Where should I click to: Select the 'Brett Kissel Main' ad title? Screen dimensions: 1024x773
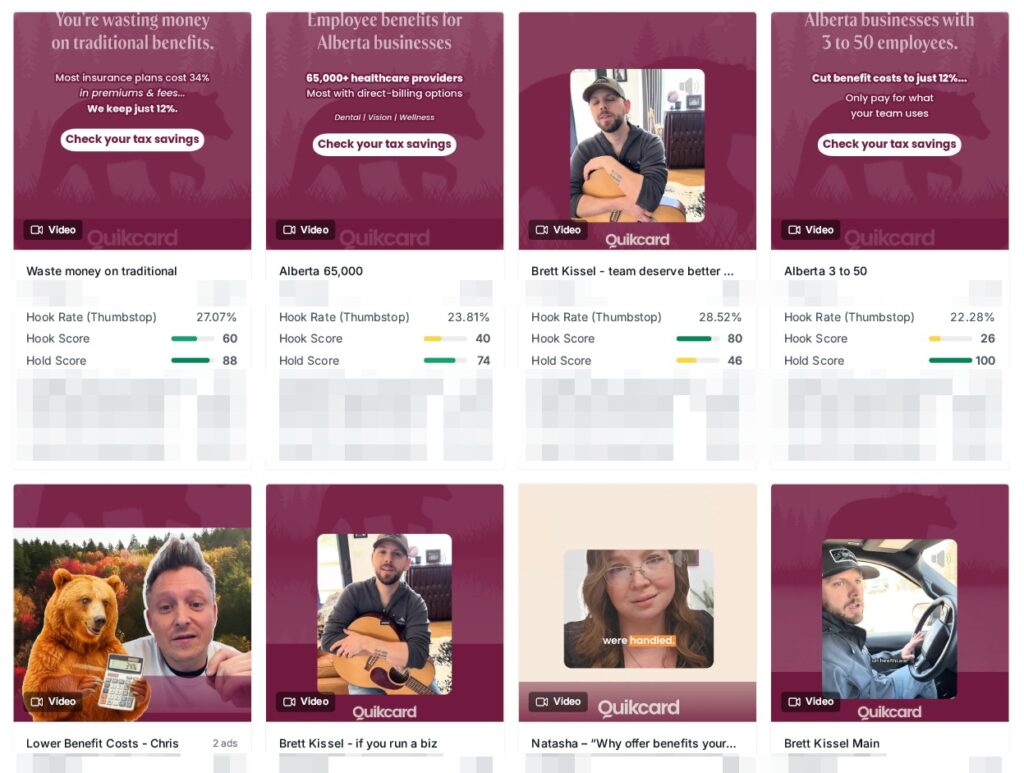(831, 743)
